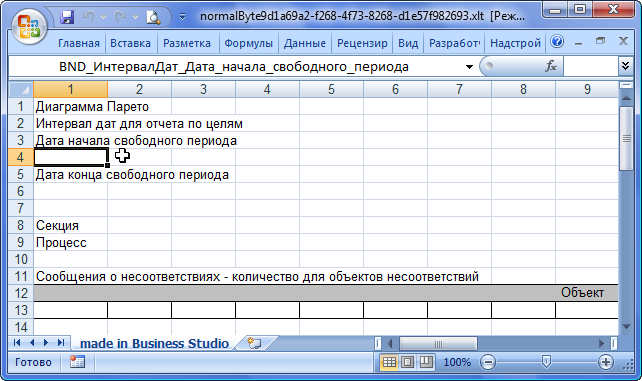
Task: Click horizontal scroll left arrow
Action: [390, 343]
